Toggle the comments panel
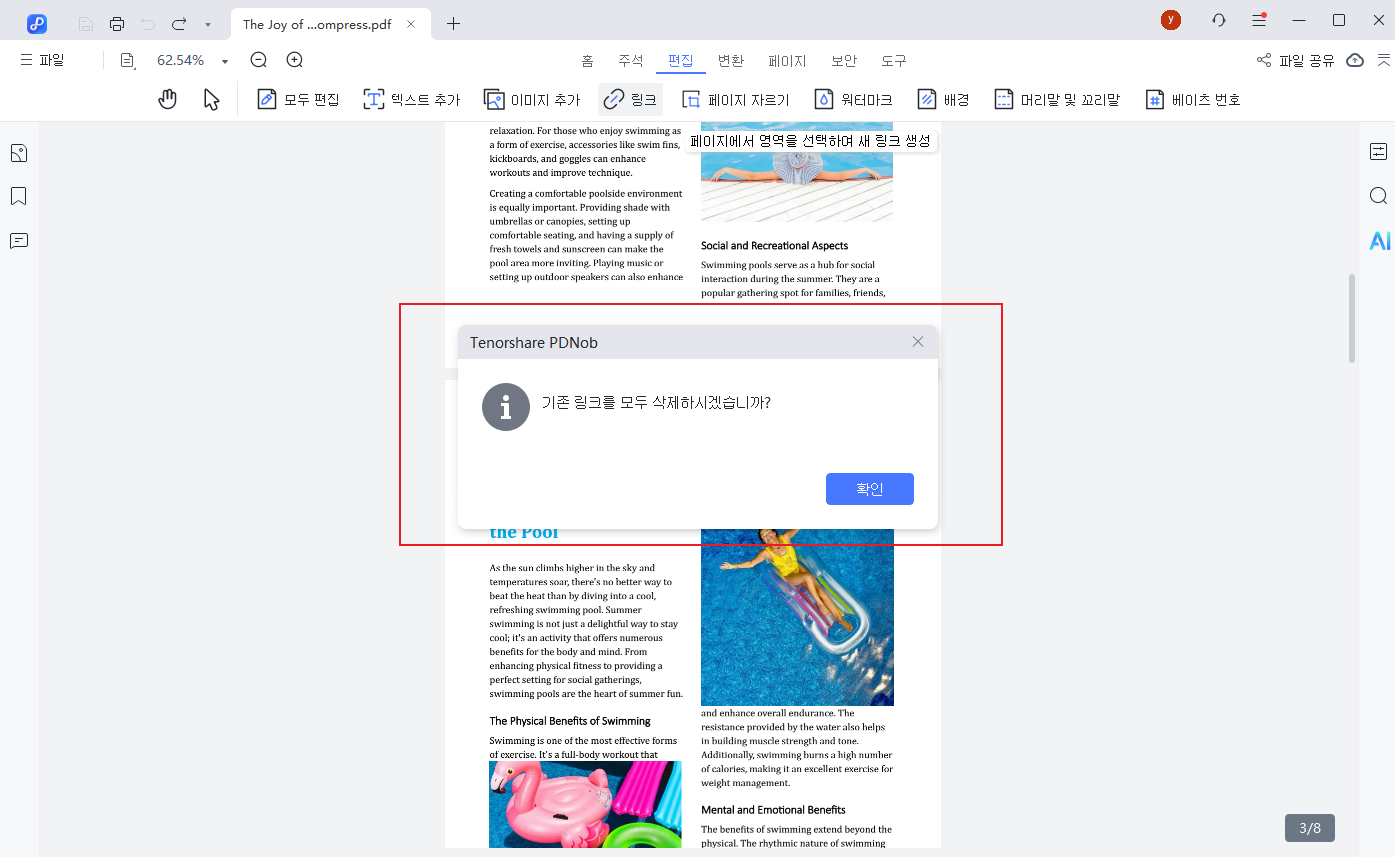This screenshot has height=857, width=1395. (x=18, y=240)
